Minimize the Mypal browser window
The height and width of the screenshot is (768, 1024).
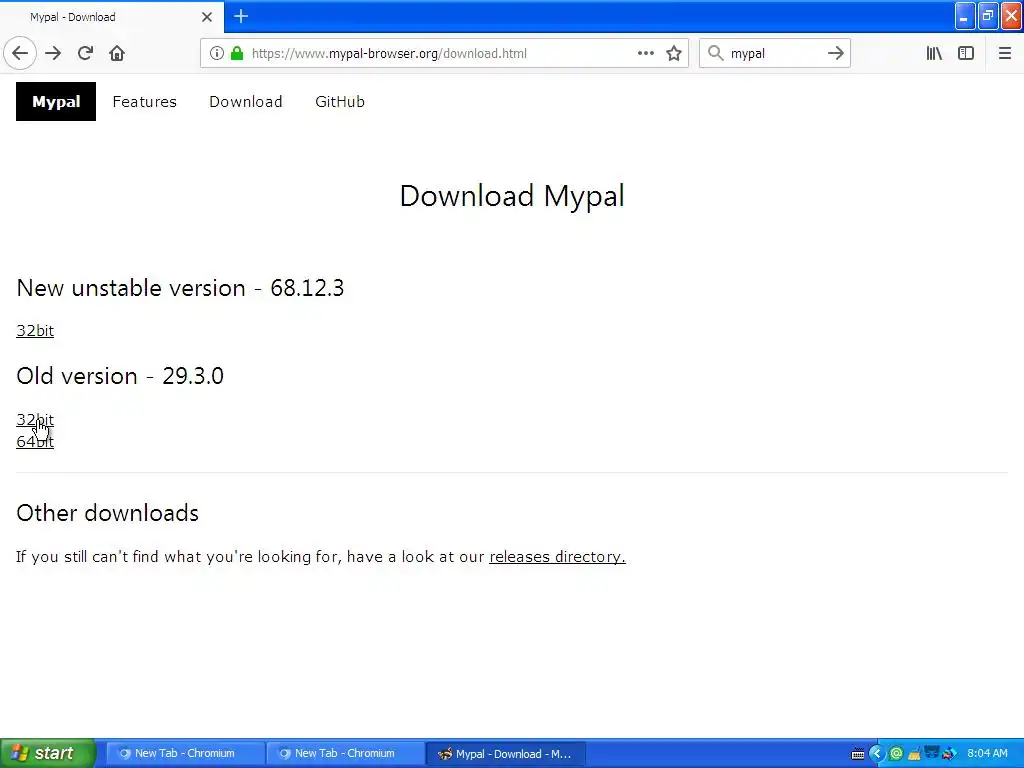(965, 16)
